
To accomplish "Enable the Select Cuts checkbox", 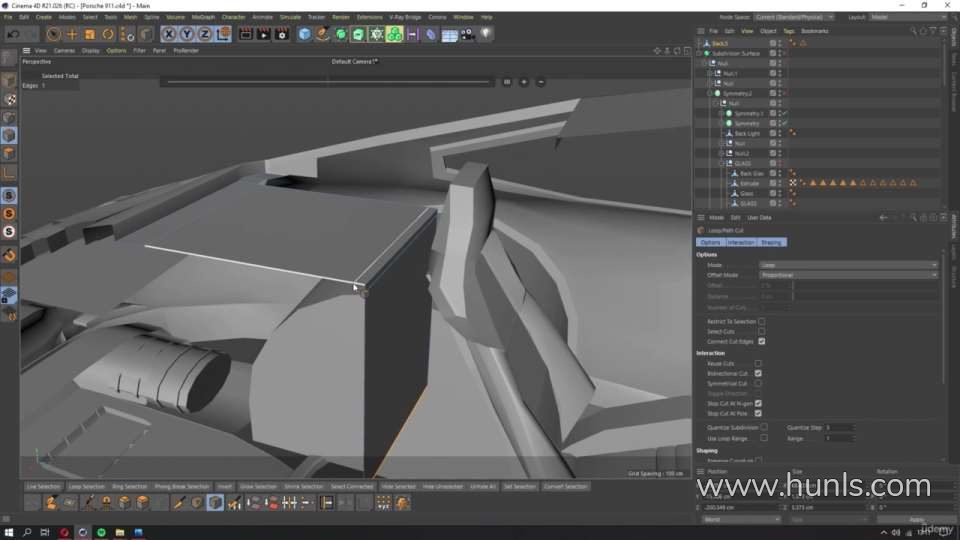I will pyautogui.click(x=761, y=331).
